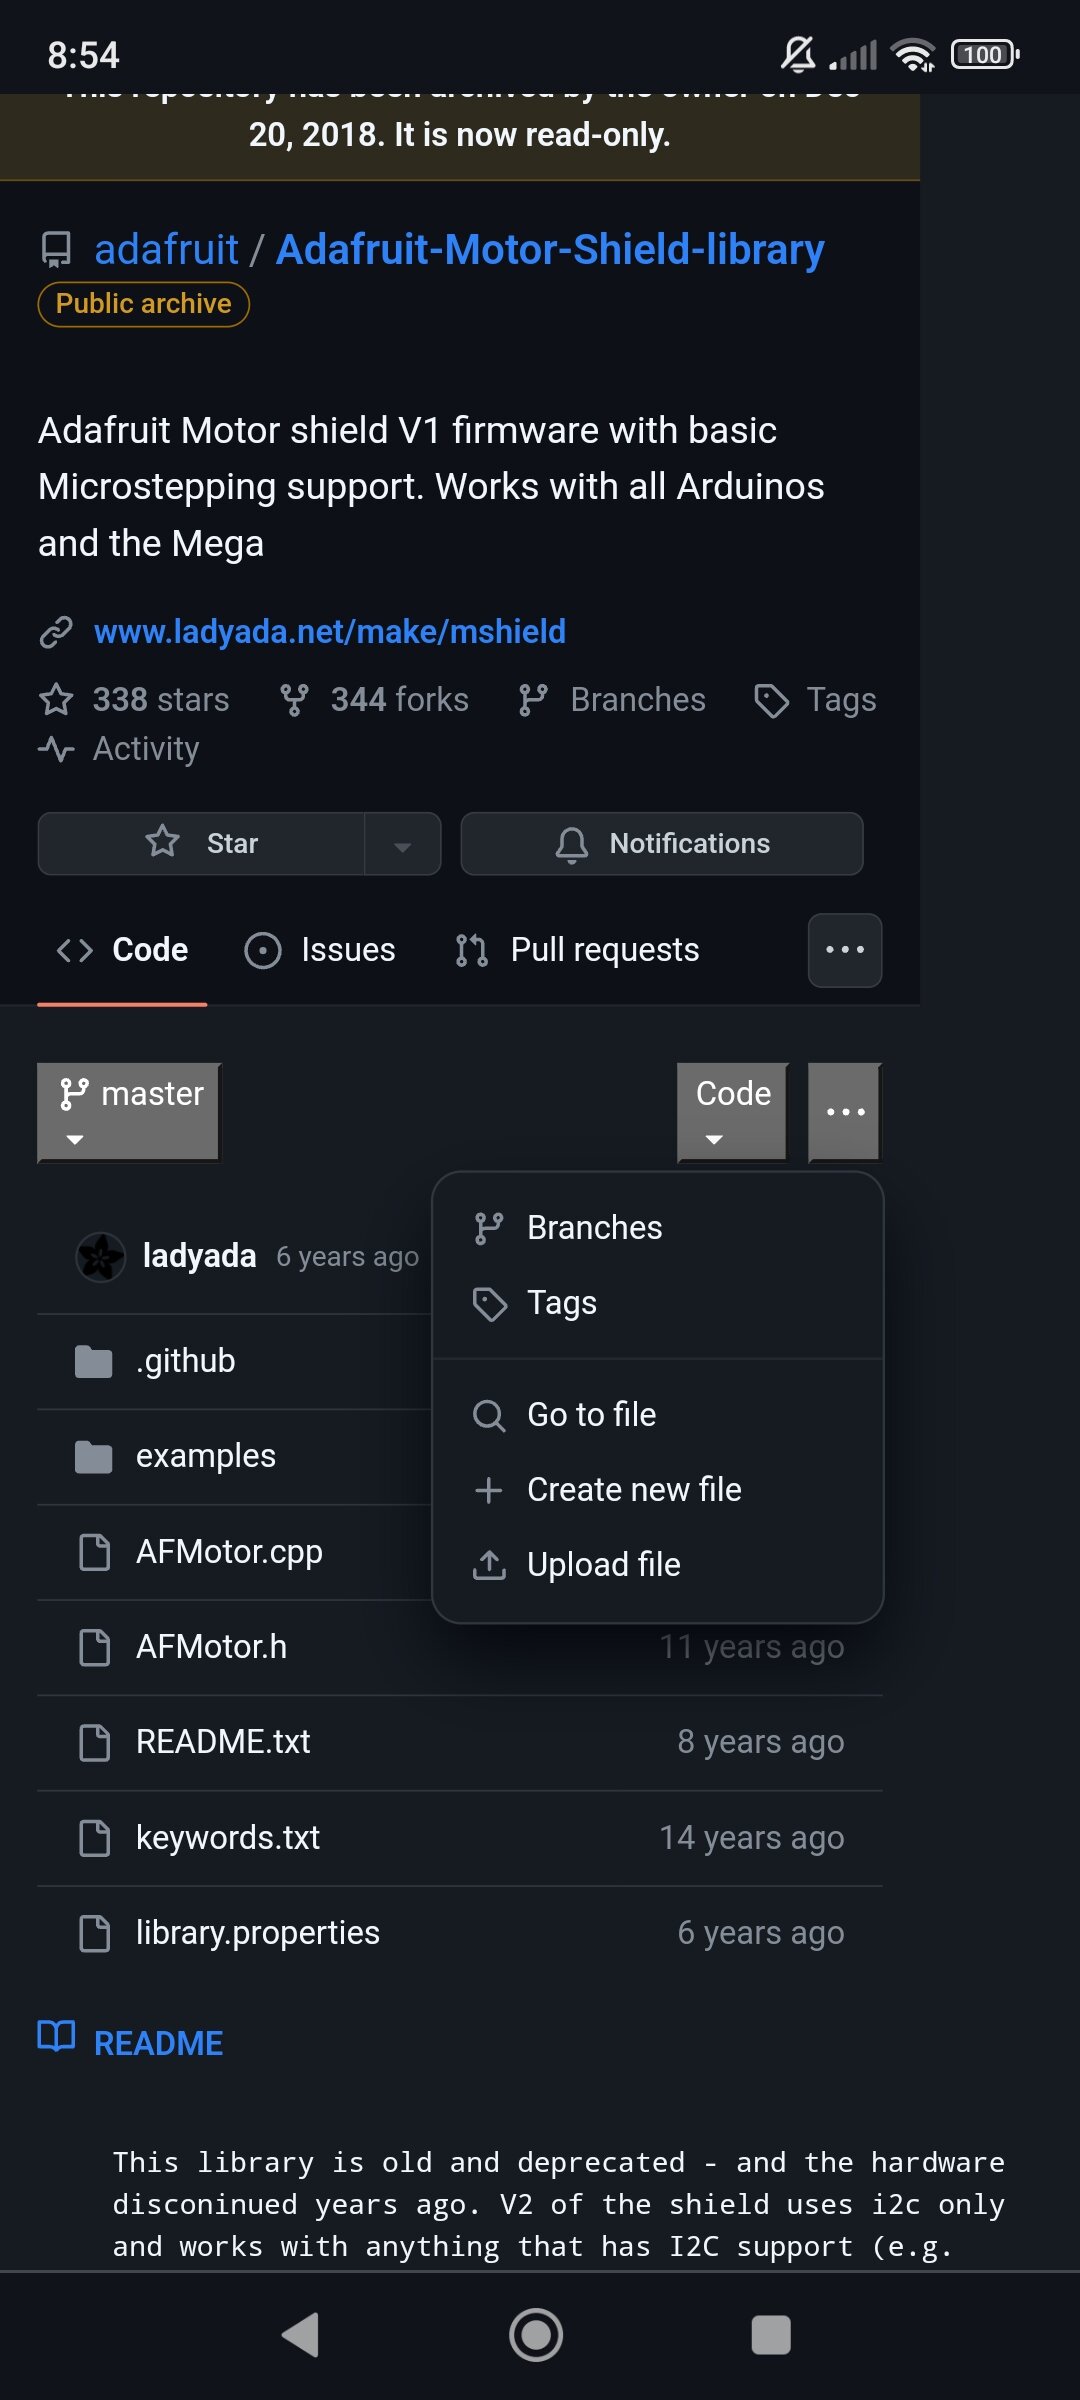
Task: Star this repository
Action: (x=202, y=844)
